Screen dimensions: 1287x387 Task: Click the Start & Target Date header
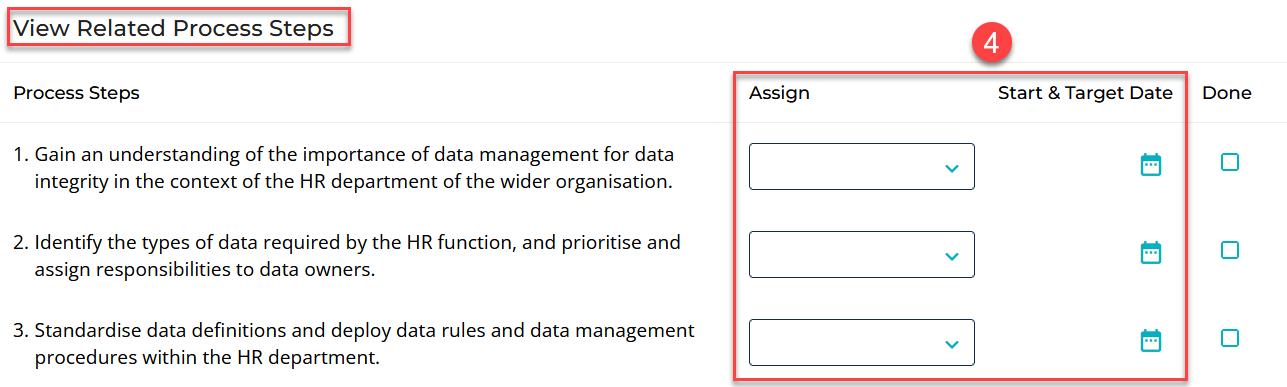(x=1085, y=93)
